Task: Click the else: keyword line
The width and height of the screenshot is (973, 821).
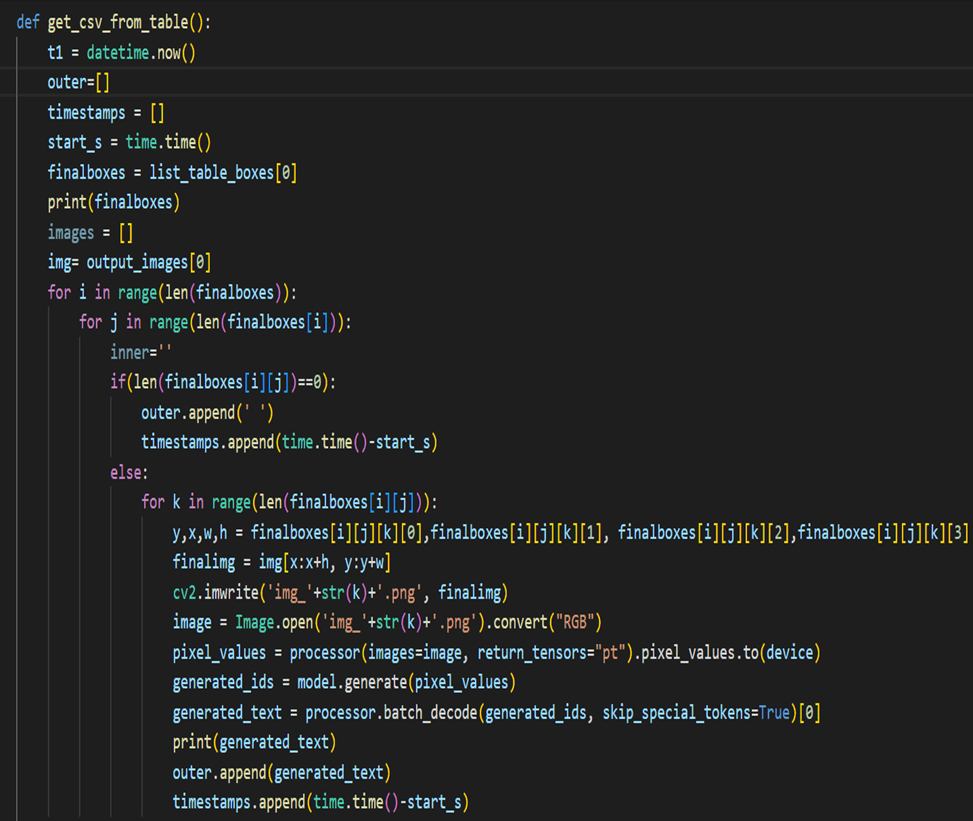Action: (129, 473)
